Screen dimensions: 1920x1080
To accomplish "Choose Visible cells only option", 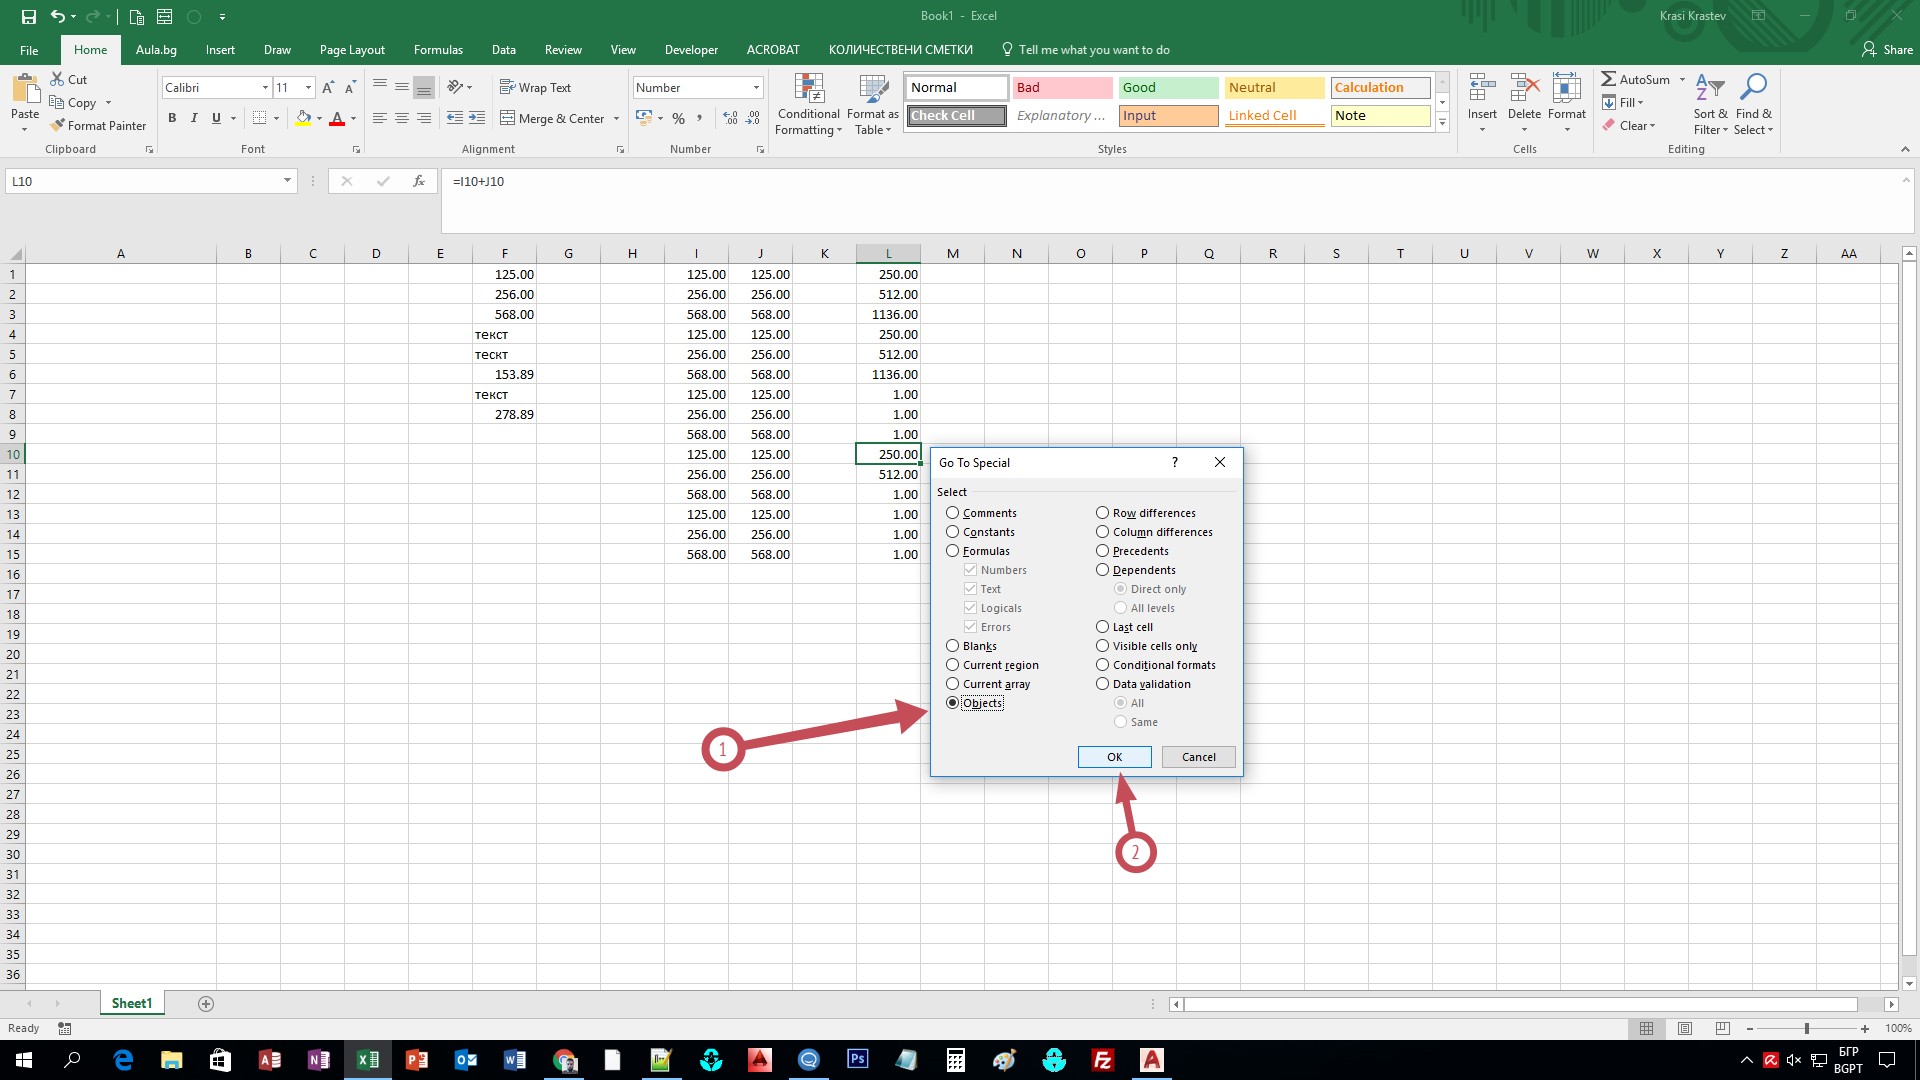I will (x=1102, y=646).
